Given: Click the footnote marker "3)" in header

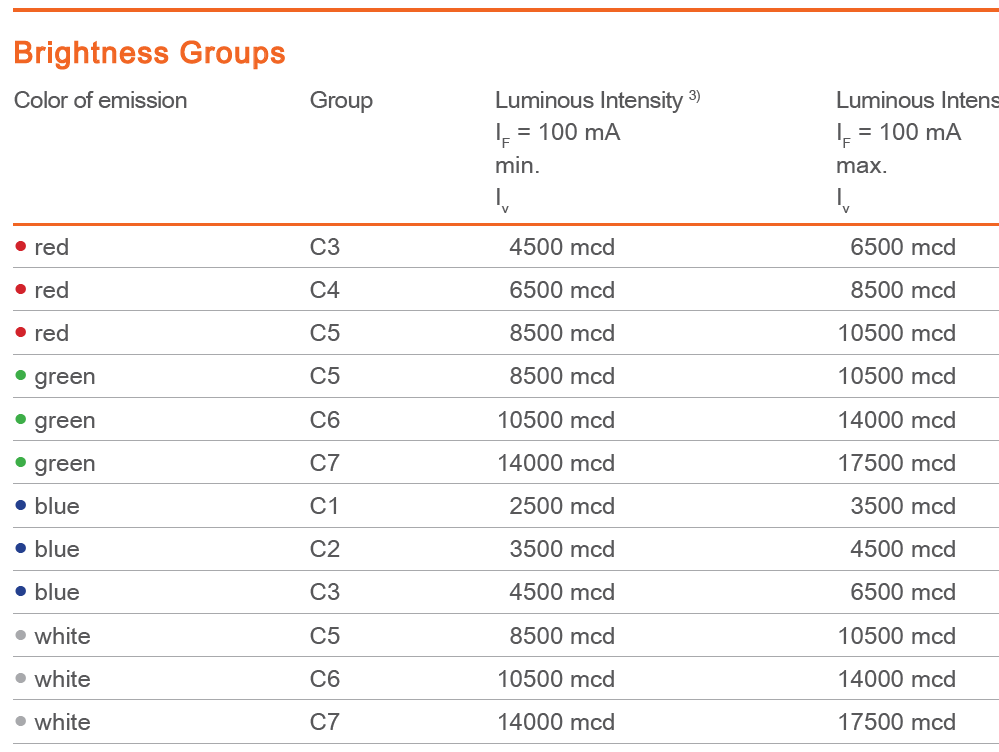Looking at the screenshot, I should (x=694, y=96).
